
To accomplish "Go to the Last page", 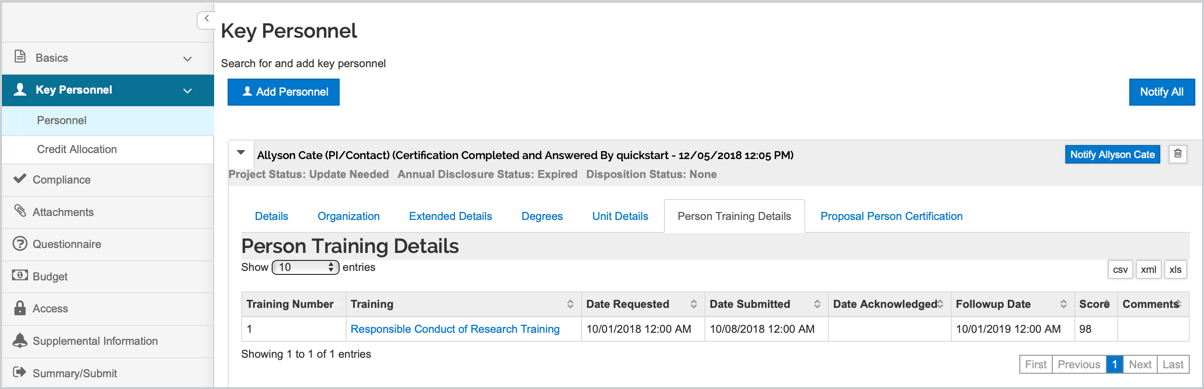I will tap(1173, 365).
